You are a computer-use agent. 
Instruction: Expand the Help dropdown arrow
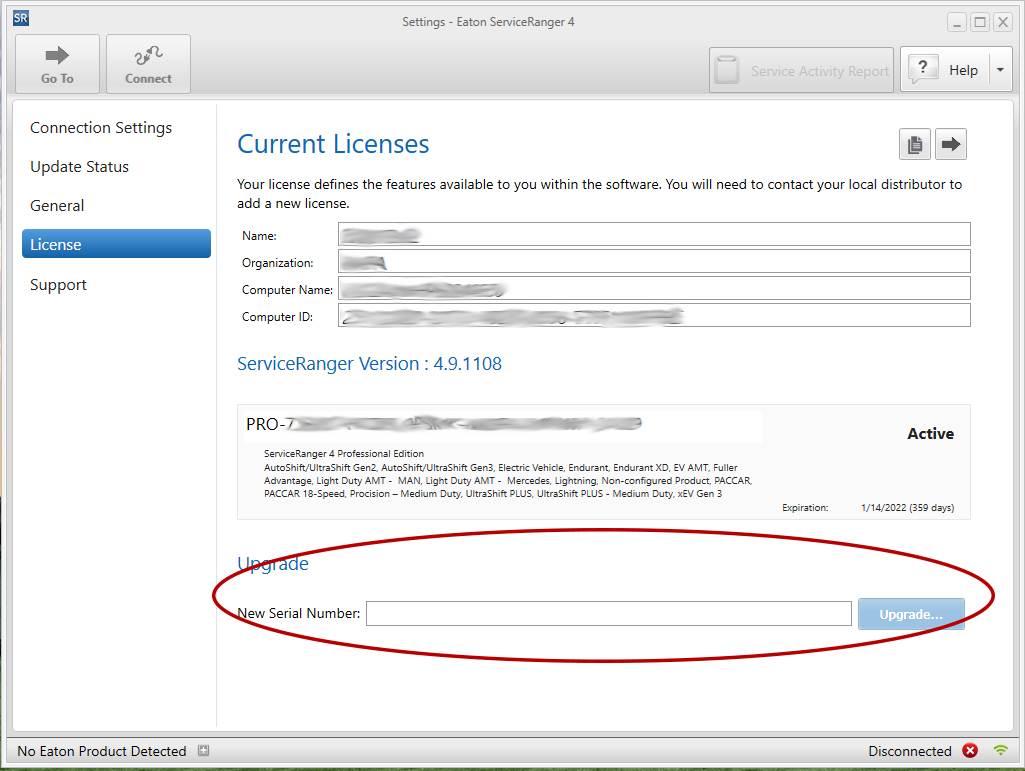1000,69
